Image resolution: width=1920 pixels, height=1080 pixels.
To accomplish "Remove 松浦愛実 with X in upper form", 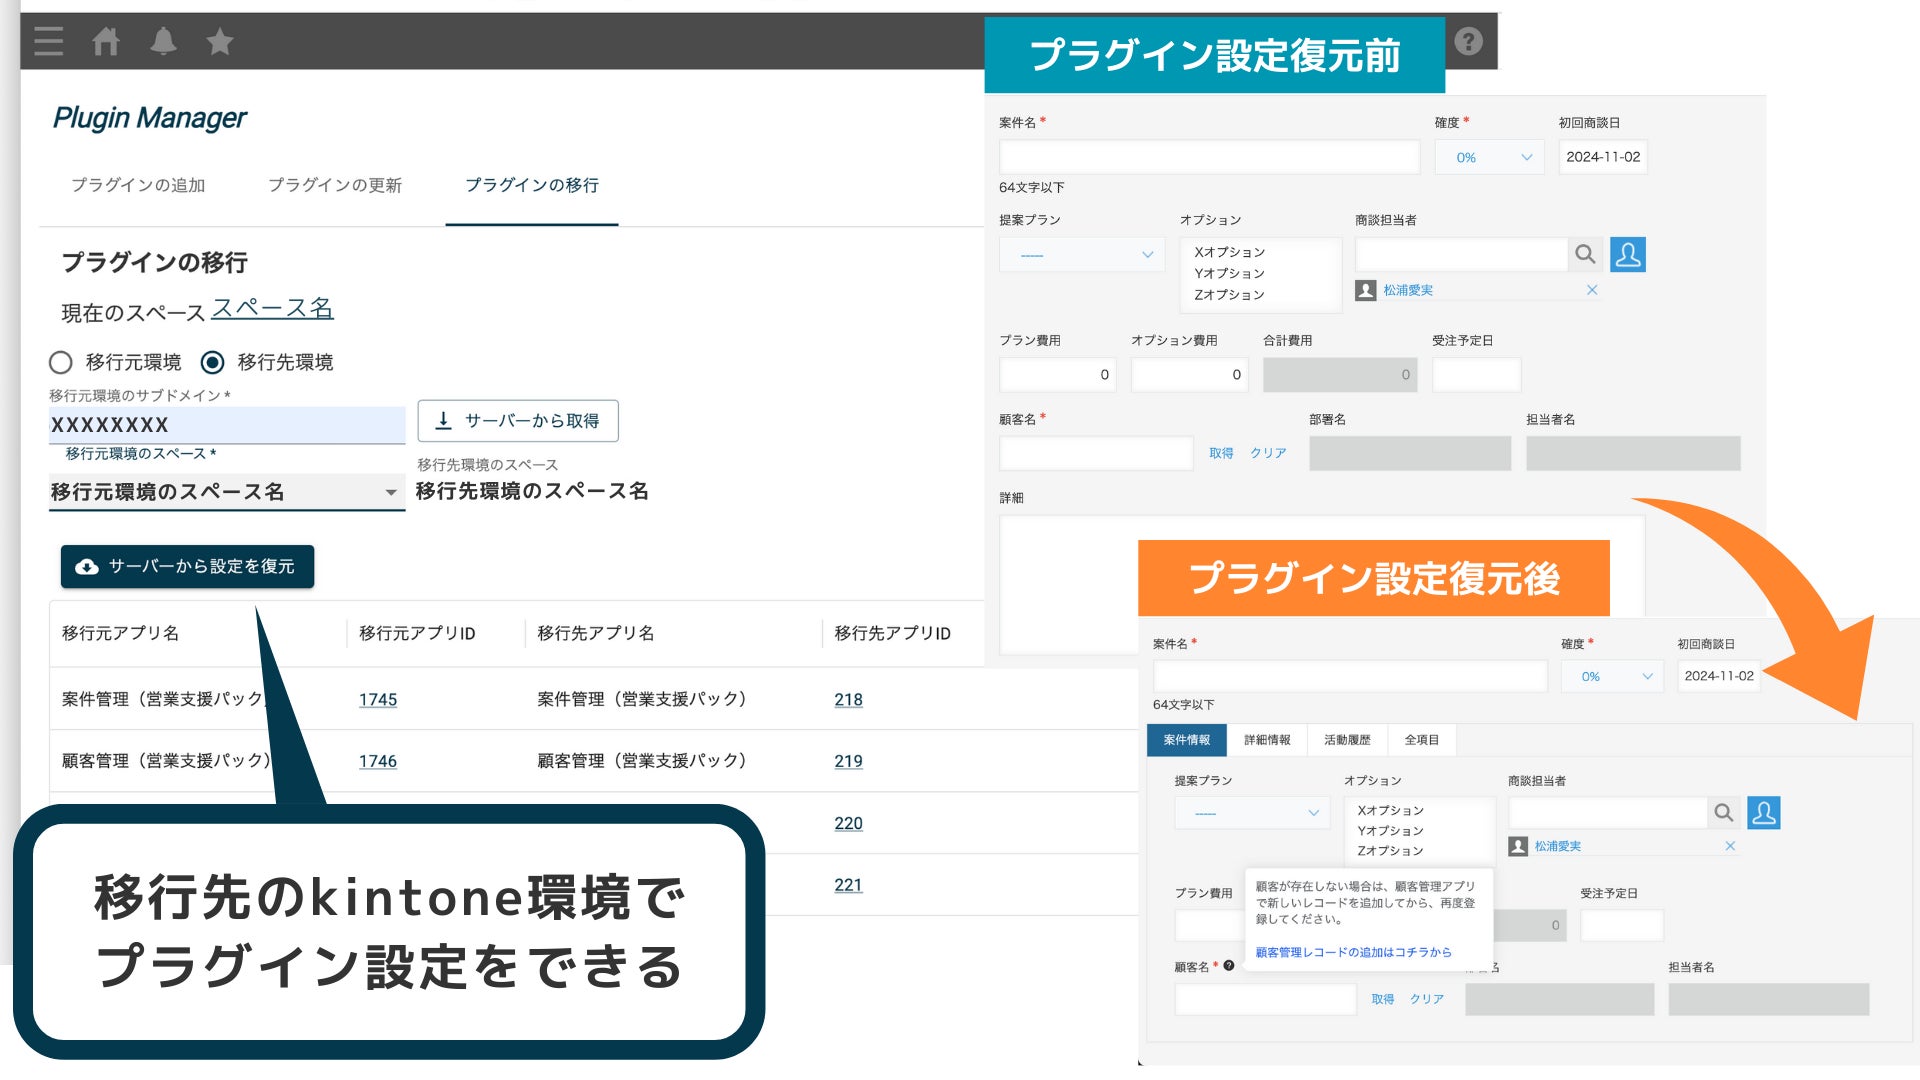I will click(1592, 290).
